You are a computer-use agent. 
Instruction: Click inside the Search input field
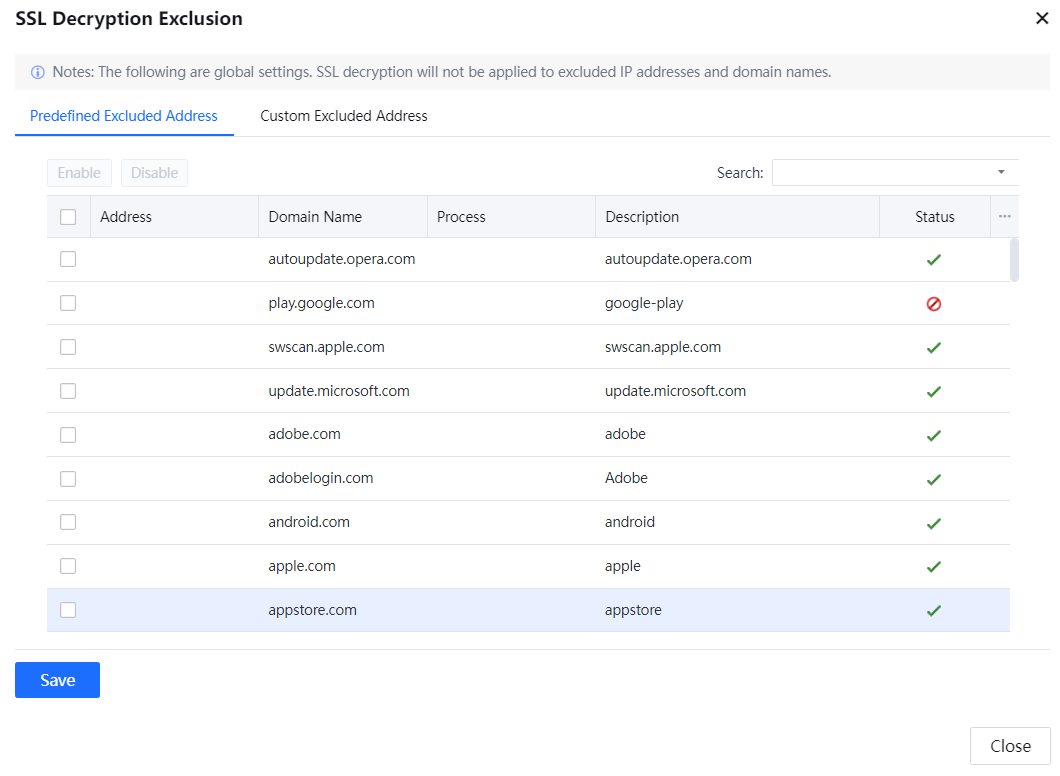click(x=880, y=173)
